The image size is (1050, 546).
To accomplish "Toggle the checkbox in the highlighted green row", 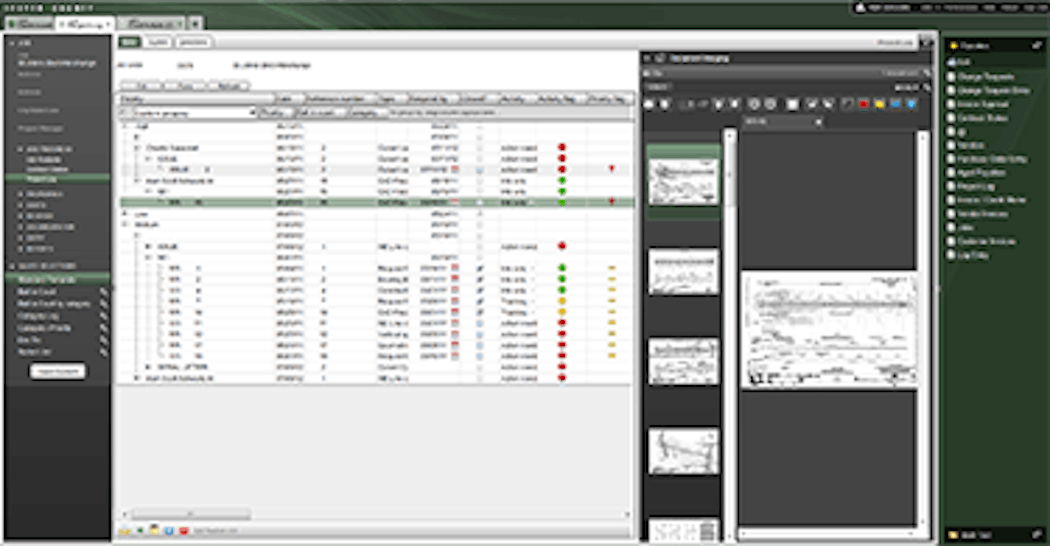I will 479,201.
